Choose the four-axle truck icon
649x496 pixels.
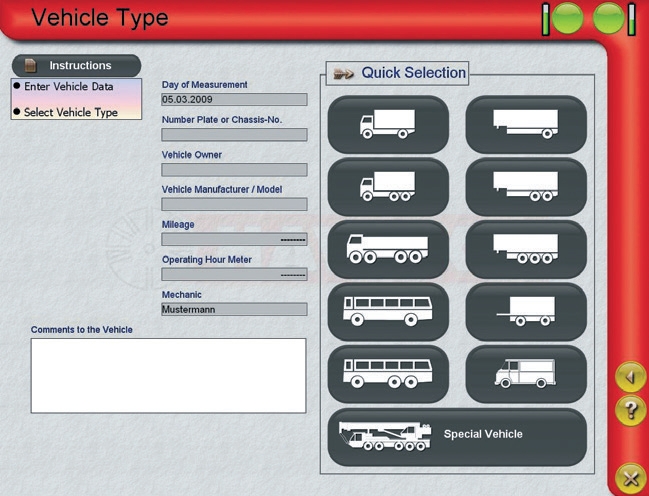click(388, 248)
